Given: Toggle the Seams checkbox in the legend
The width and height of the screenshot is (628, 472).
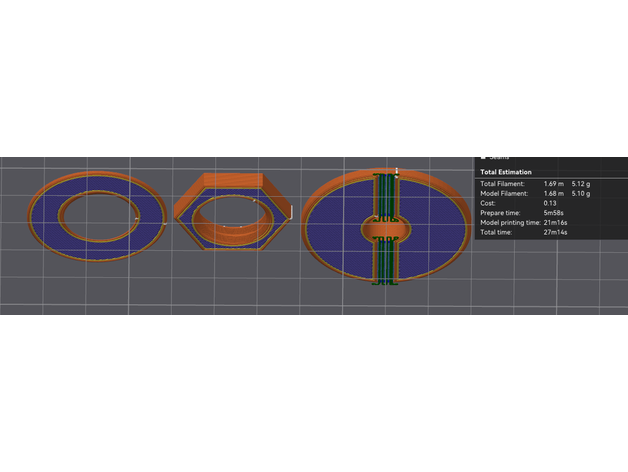Looking at the screenshot, I should click(483, 158).
